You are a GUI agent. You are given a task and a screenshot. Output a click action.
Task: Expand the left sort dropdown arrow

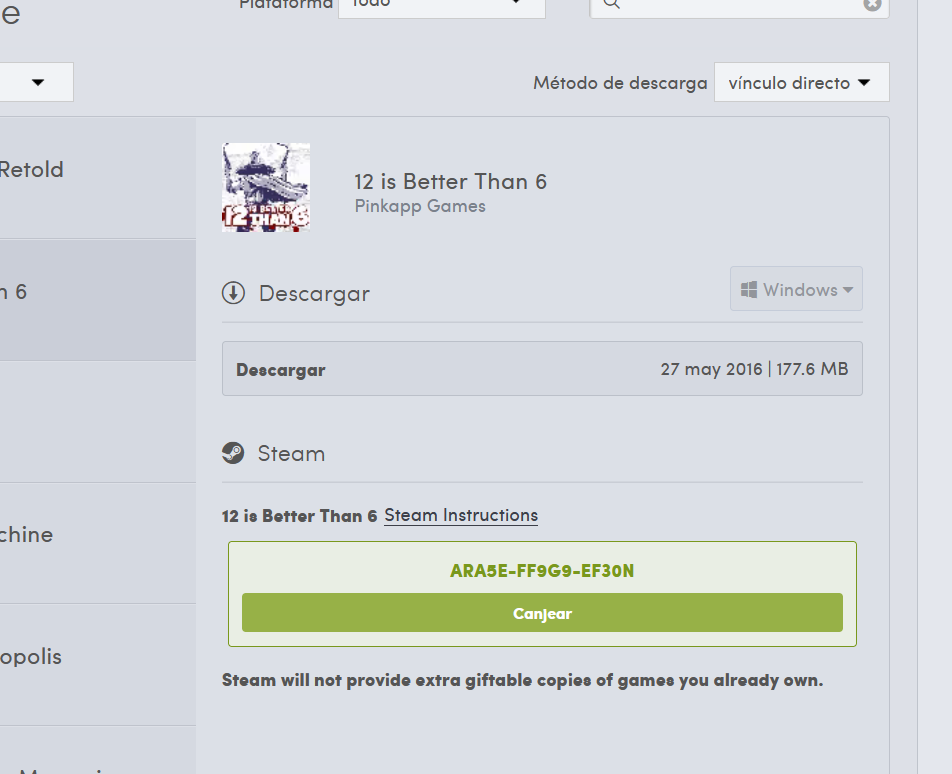coord(38,82)
